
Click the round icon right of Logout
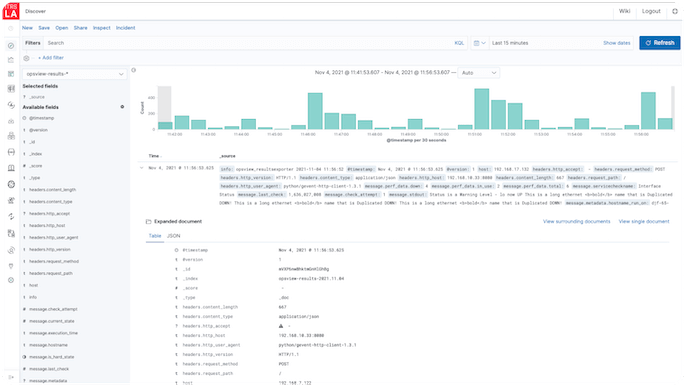675,11
